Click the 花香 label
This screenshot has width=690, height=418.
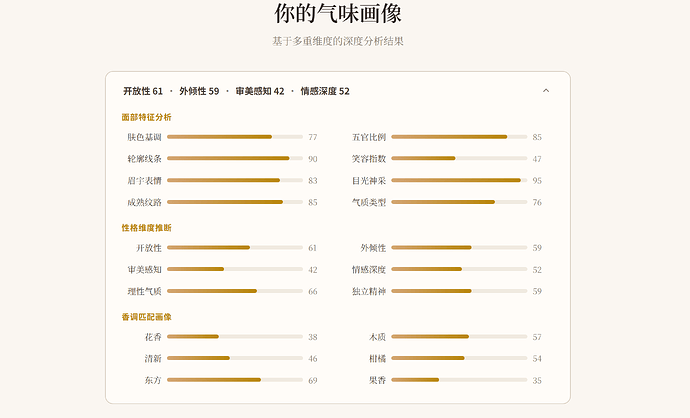point(153,337)
